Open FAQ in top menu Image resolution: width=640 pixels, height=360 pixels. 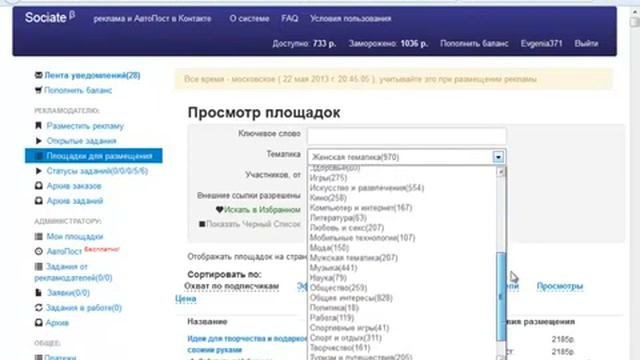tap(289, 18)
